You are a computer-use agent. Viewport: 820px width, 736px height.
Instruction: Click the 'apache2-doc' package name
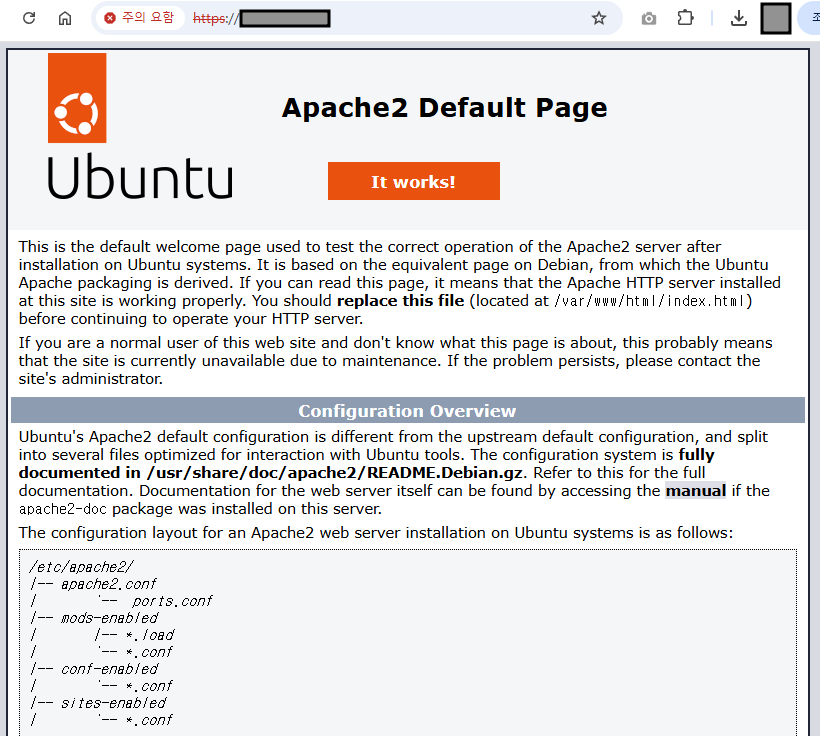pyautogui.click(x=63, y=509)
